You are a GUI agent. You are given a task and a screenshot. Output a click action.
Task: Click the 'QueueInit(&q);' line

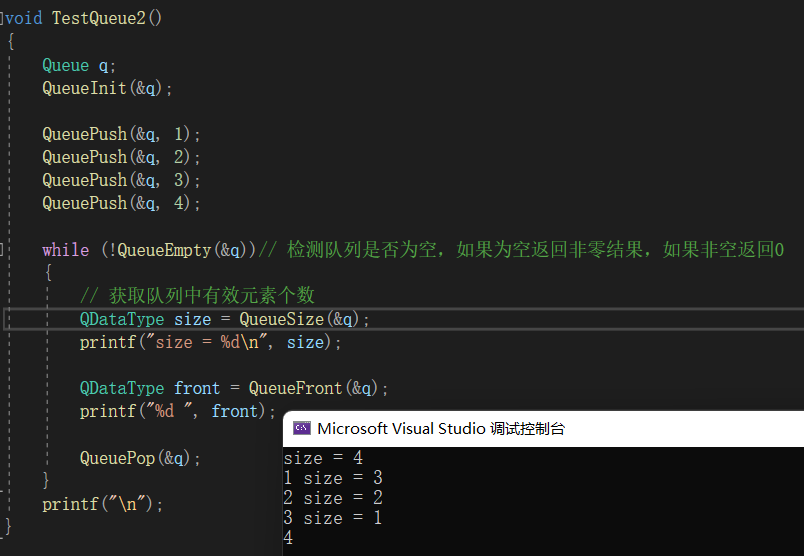107,88
